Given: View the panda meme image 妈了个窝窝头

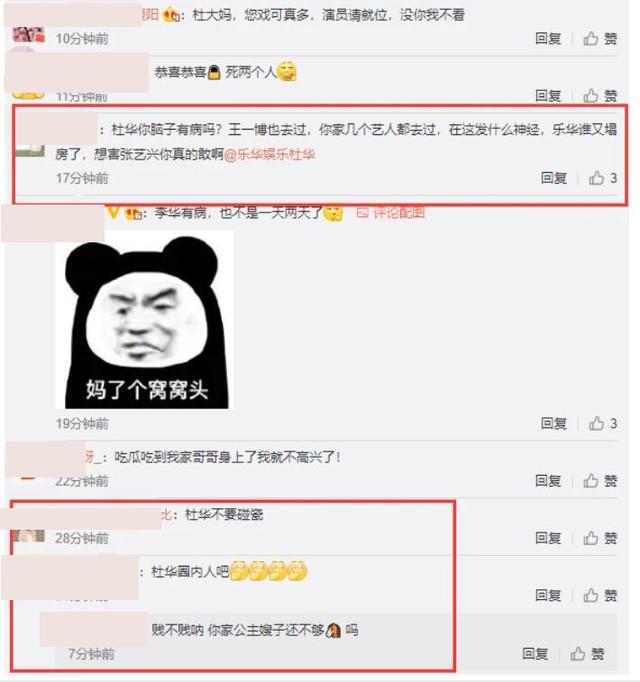Looking at the screenshot, I should point(144,320).
